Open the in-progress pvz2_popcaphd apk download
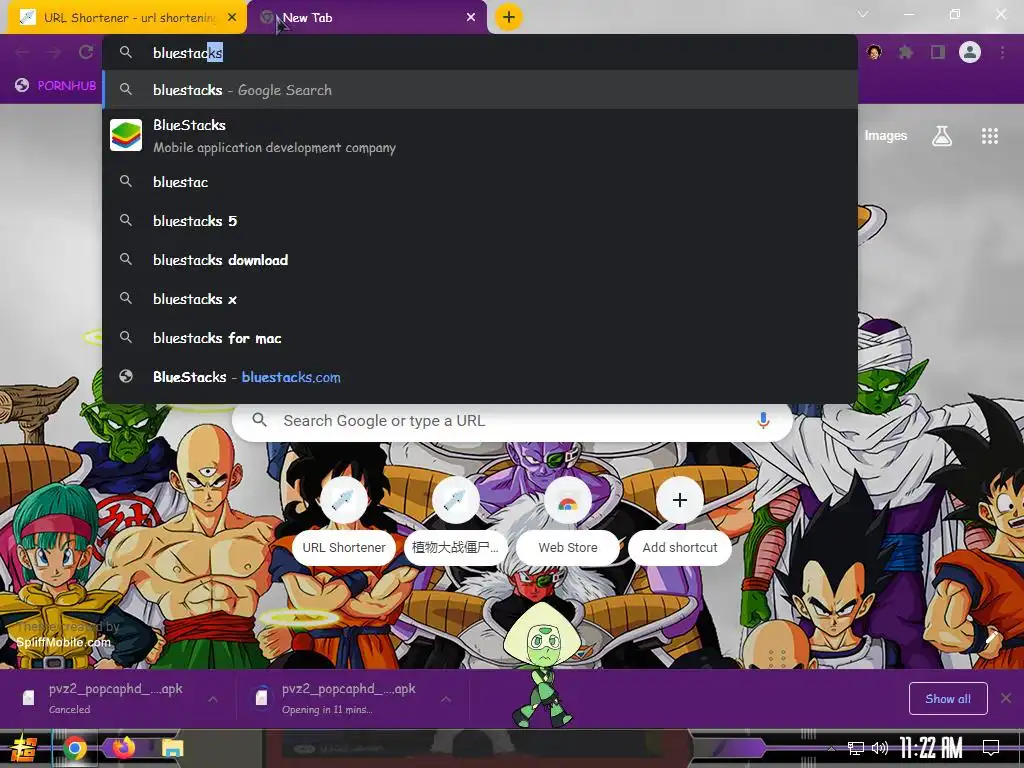Screen dimensions: 1024x768 click(x=340, y=698)
